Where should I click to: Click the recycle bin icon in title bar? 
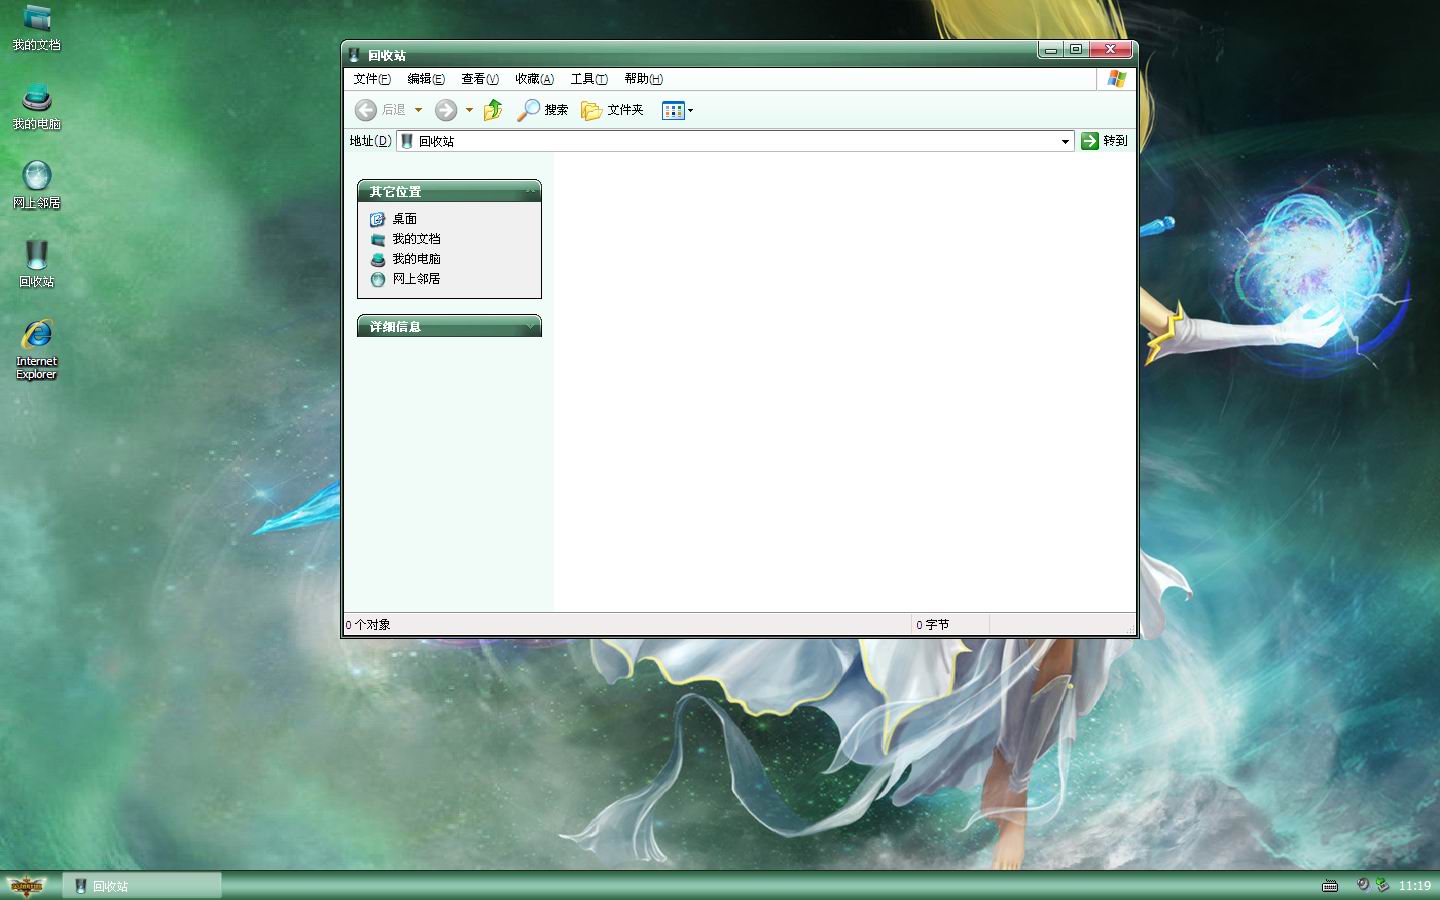click(354, 55)
